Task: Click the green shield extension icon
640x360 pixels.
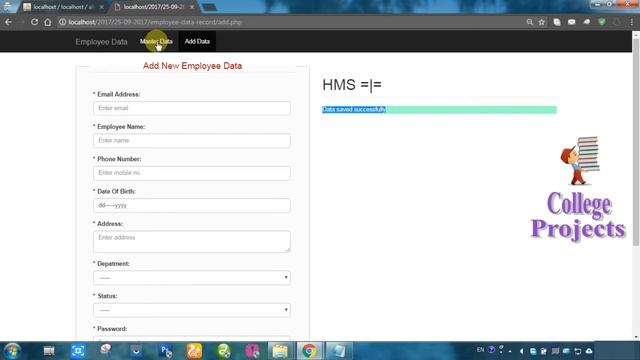Action: tap(602, 22)
